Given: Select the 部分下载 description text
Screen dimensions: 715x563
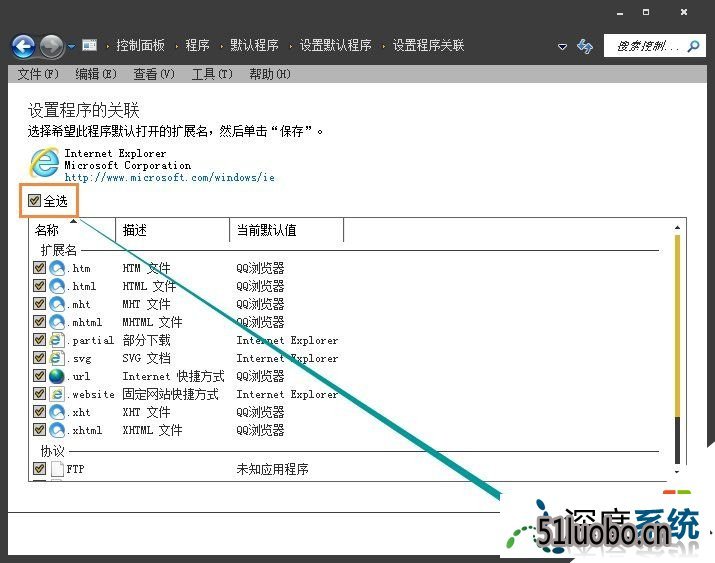Looking at the screenshot, I should pyautogui.click(x=146, y=340).
